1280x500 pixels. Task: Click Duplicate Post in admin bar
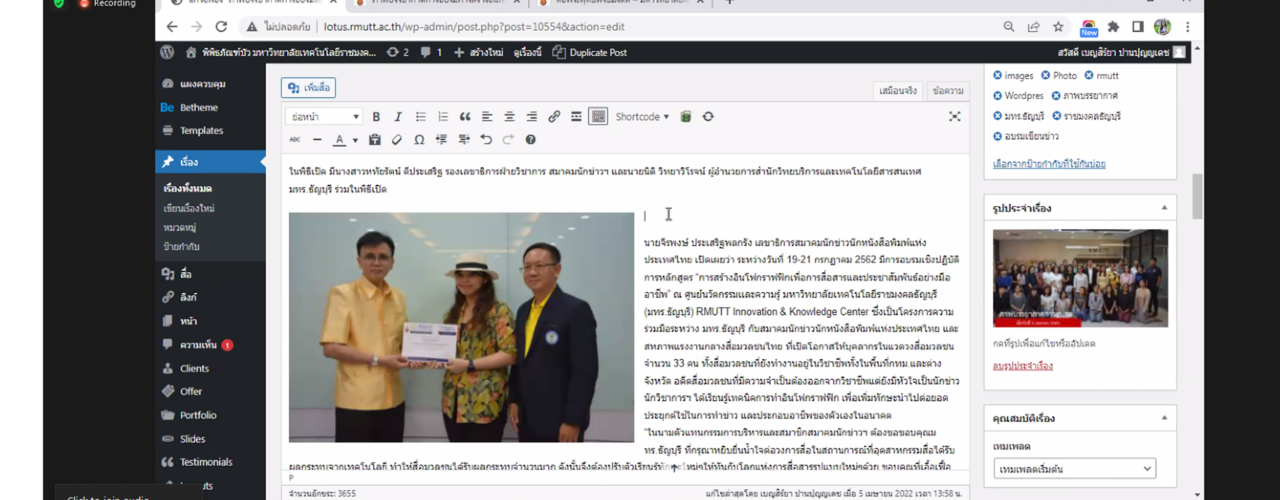590,52
